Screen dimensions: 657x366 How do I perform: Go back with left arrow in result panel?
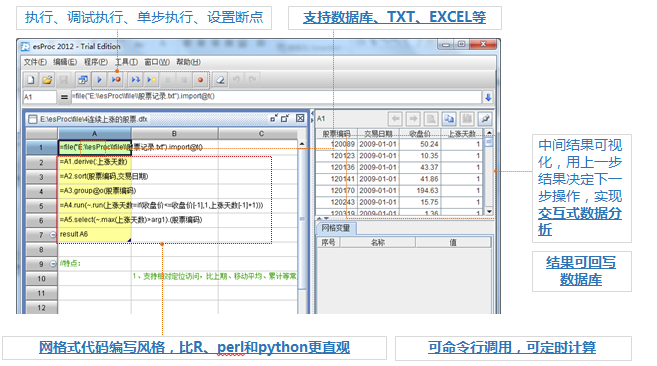(396, 119)
